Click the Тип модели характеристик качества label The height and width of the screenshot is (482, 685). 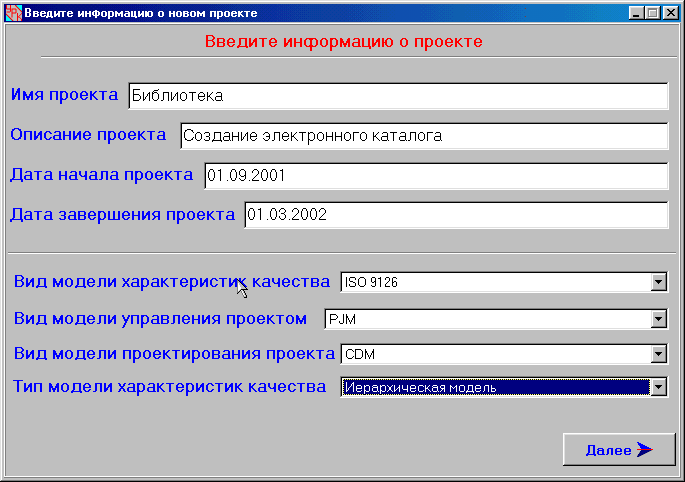(170, 387)
